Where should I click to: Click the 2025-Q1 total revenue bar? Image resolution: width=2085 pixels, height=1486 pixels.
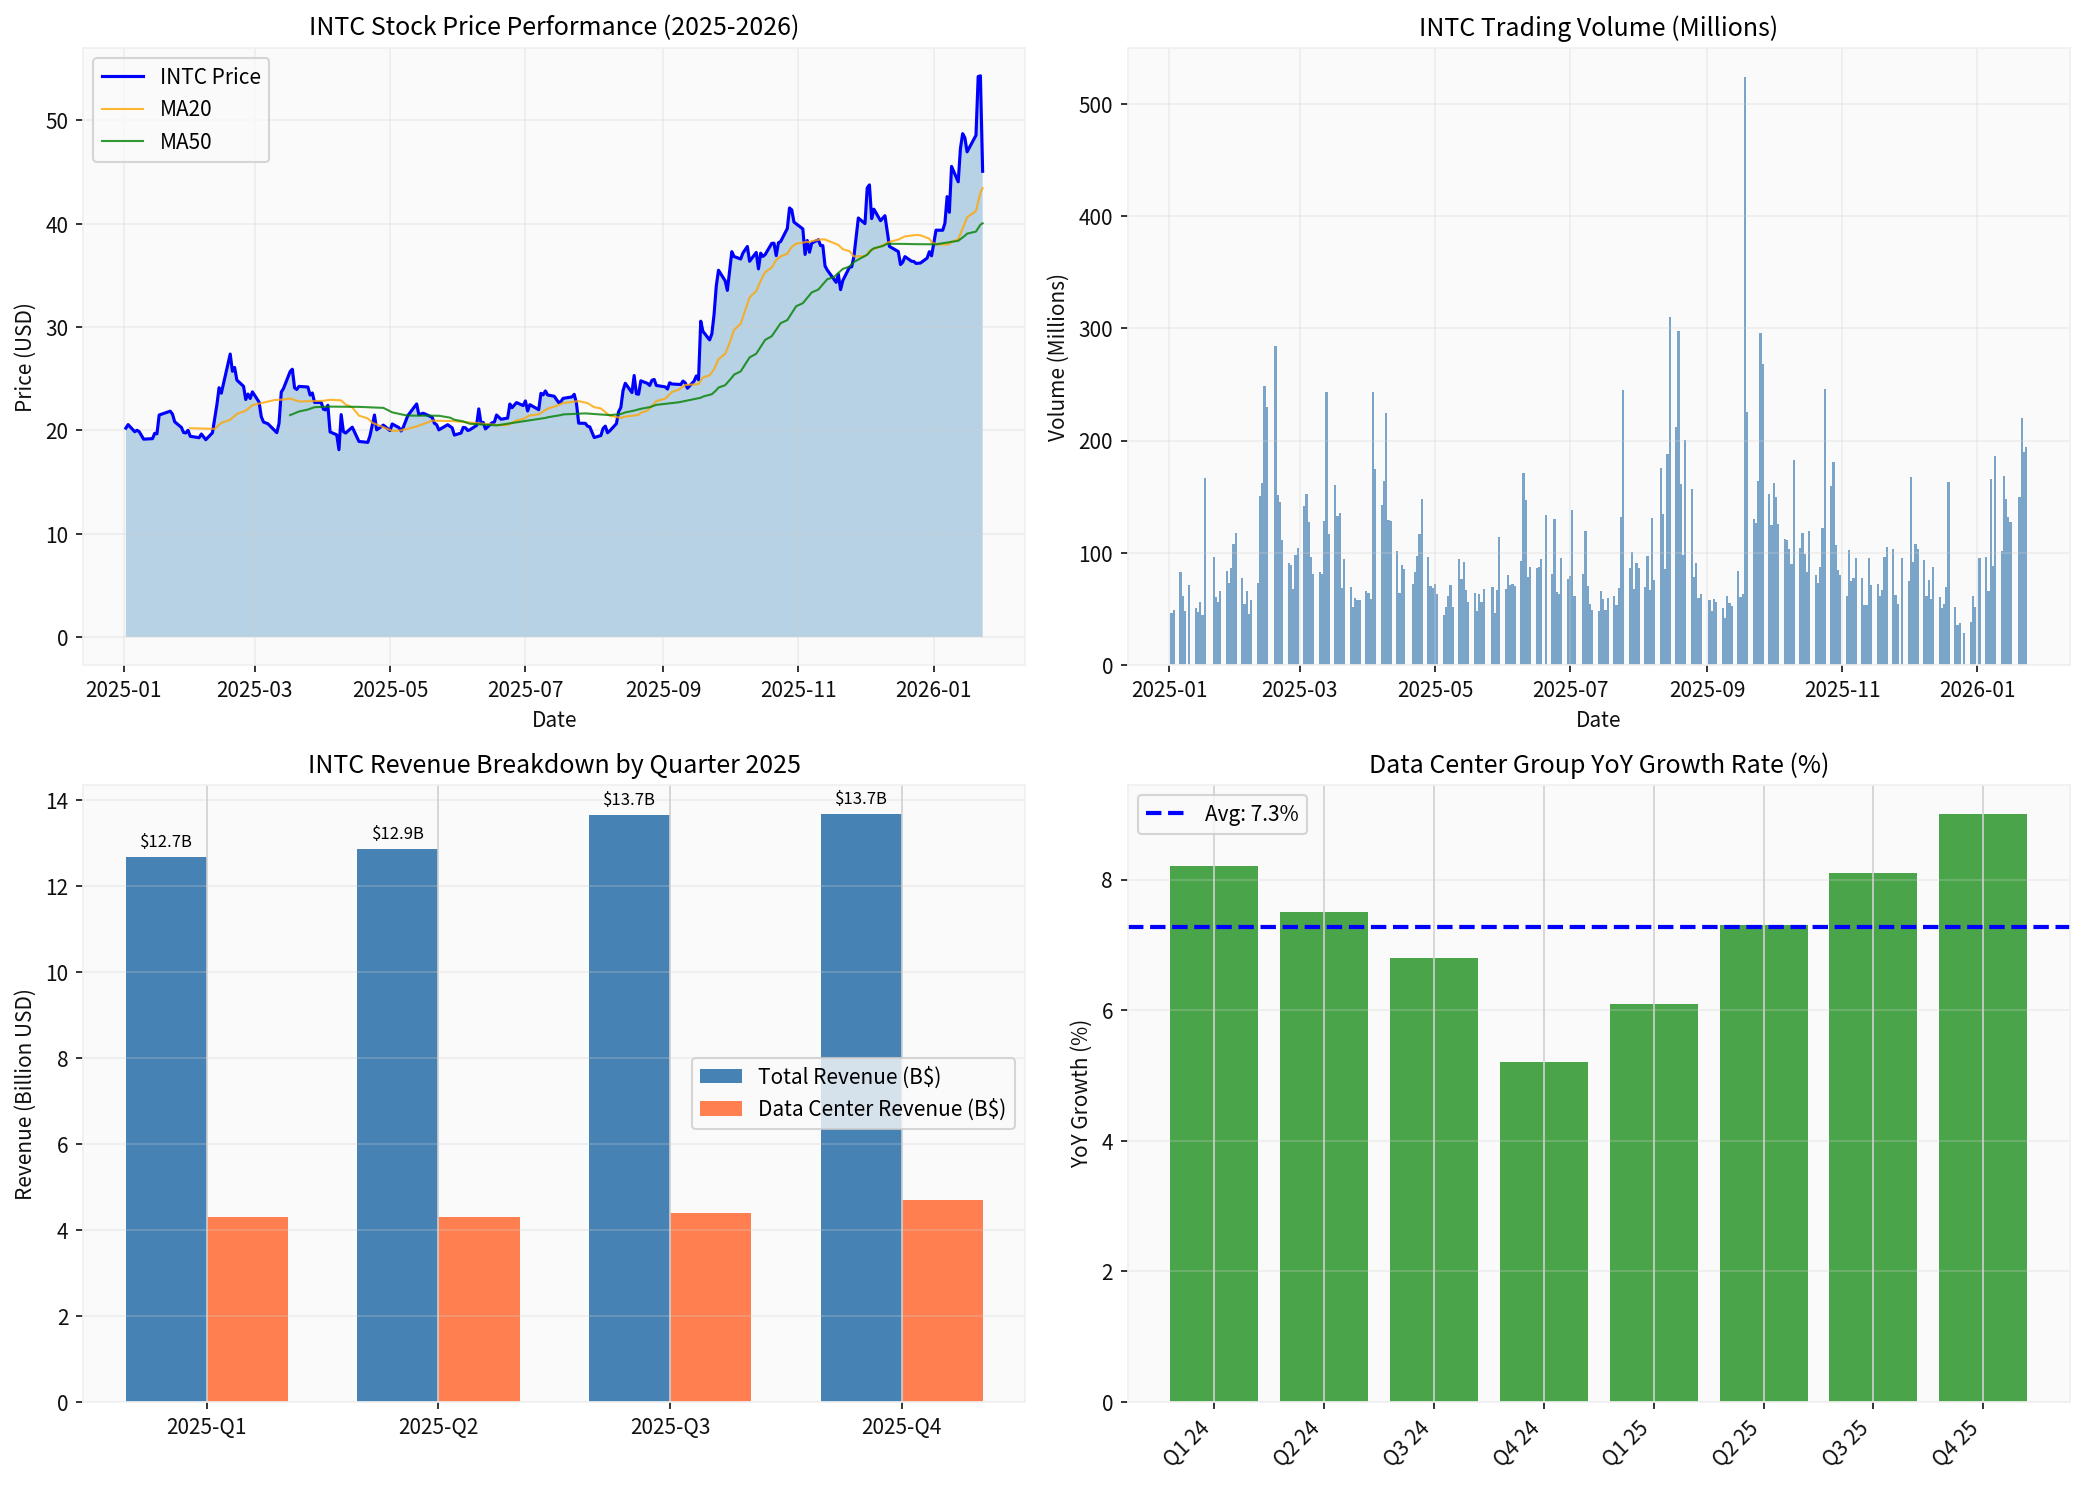tap(166, 1130)
